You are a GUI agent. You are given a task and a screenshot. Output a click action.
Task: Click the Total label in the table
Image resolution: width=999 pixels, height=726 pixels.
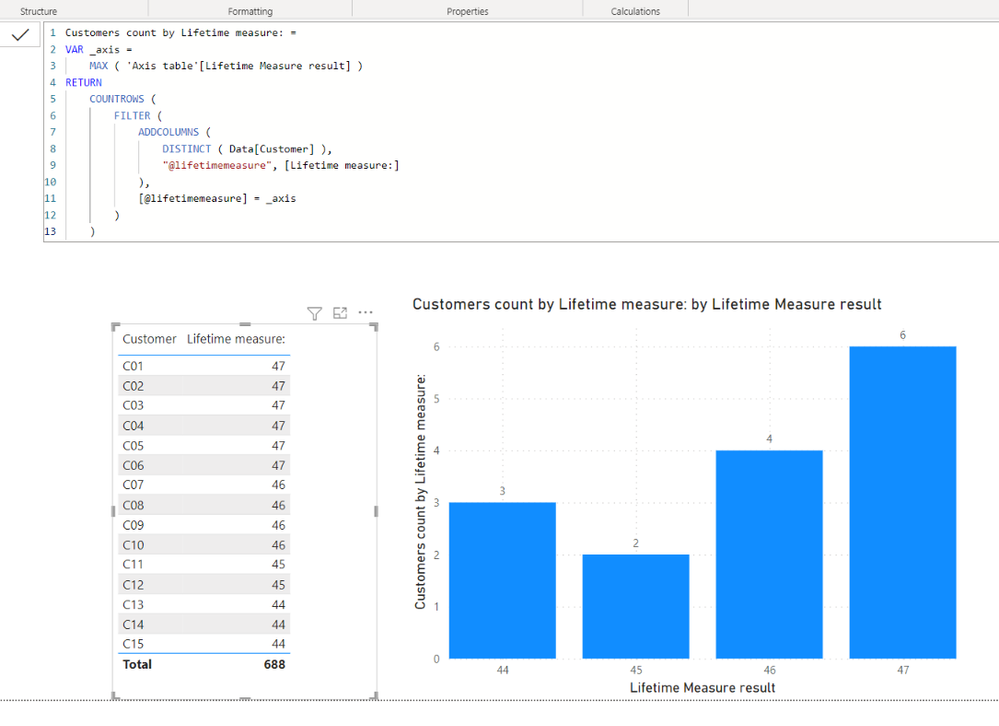tap(137, 664)
